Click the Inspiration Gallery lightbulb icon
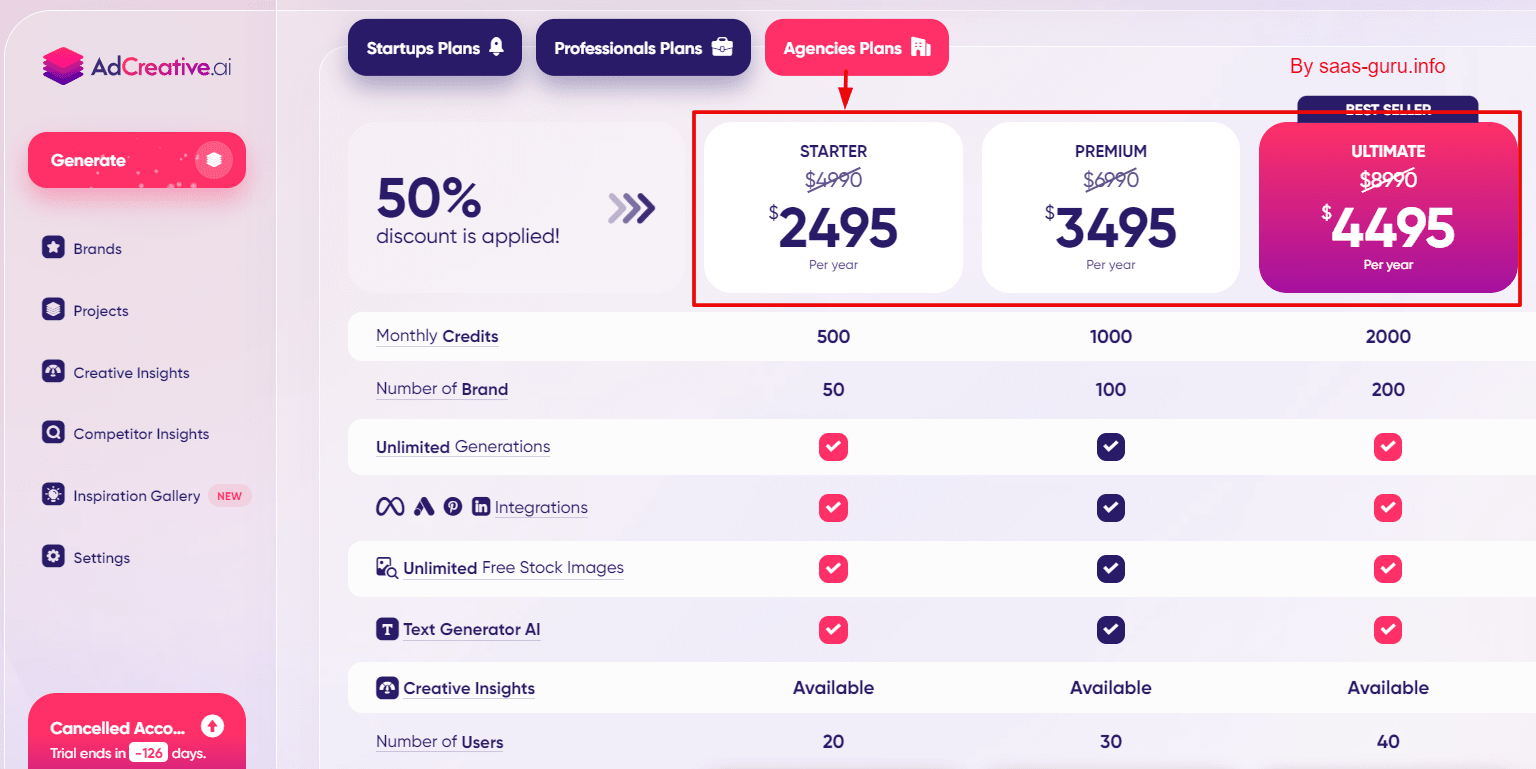 tap(53, 495)
